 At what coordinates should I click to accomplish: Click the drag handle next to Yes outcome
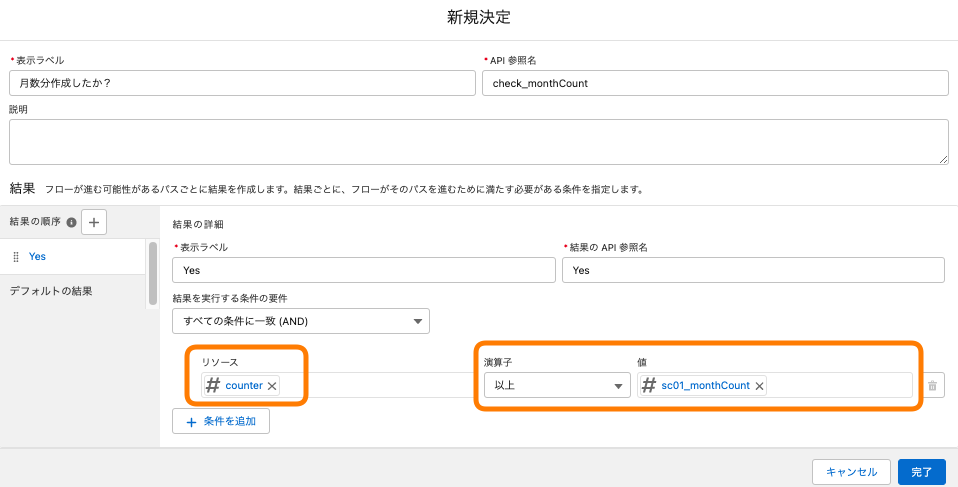pos(16,257)
